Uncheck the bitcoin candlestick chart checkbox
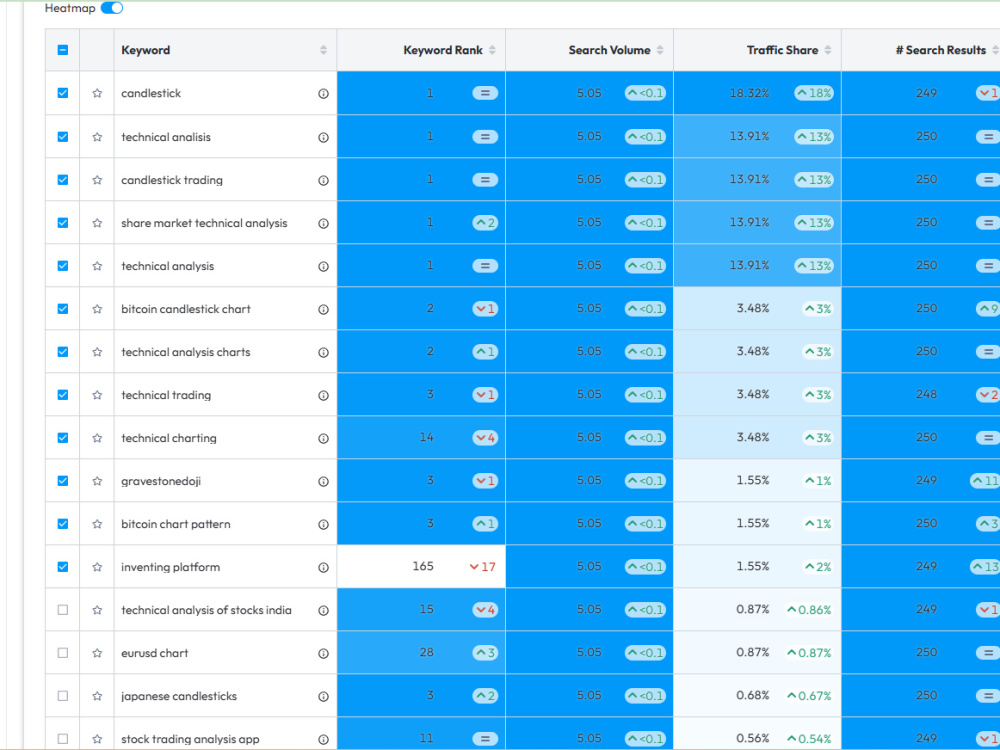 pos(62,309)
